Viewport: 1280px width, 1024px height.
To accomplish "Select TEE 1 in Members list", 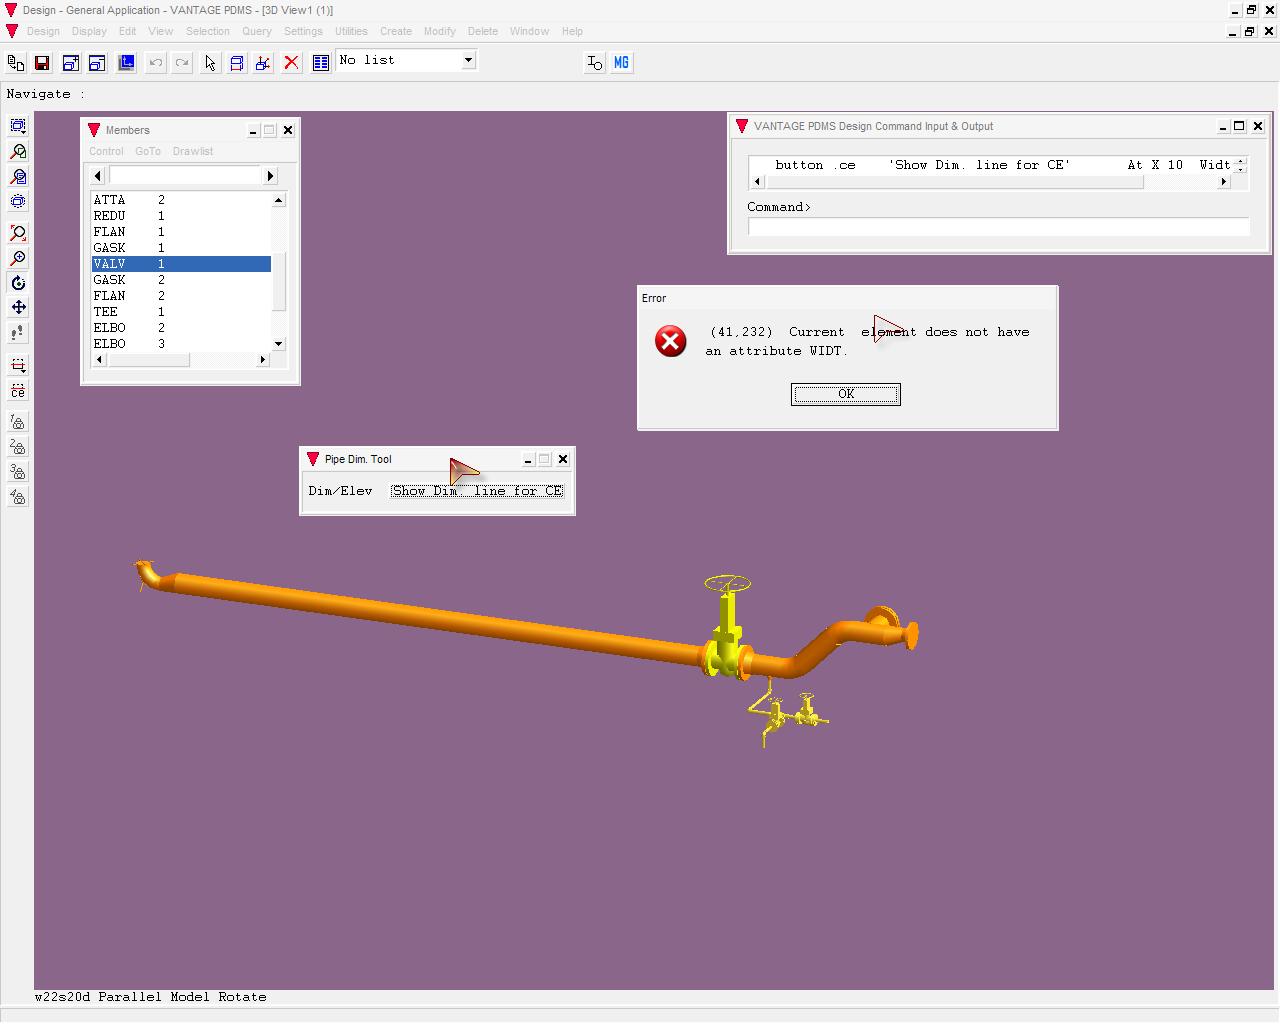I will 181,312.
